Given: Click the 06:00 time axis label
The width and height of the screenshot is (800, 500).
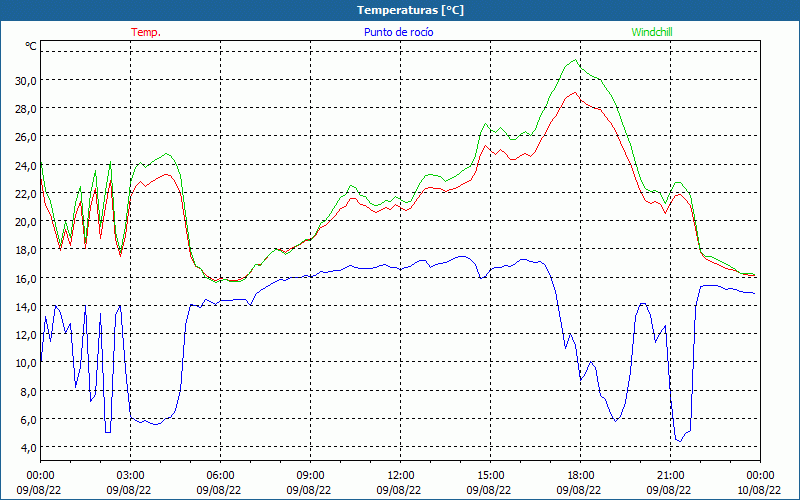Looking at the screenshot, I should click(x=220, y=476).
